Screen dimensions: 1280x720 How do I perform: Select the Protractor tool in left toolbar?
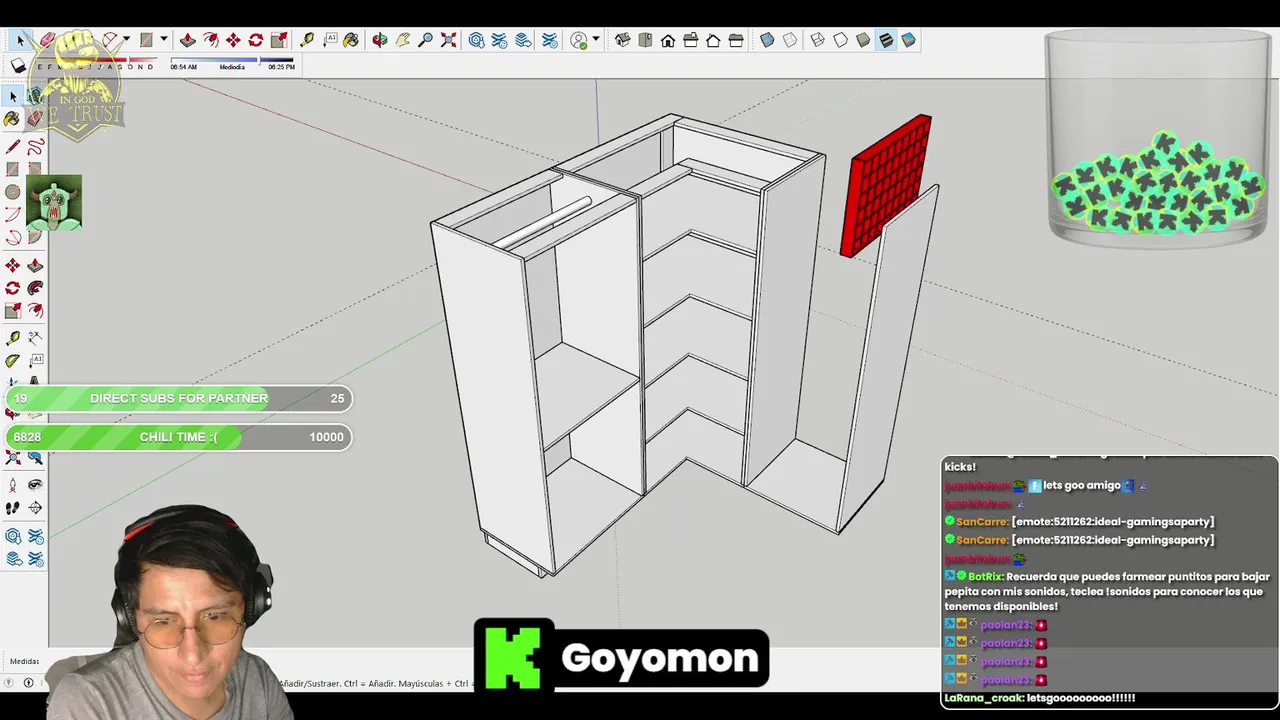tap(13, 360)
